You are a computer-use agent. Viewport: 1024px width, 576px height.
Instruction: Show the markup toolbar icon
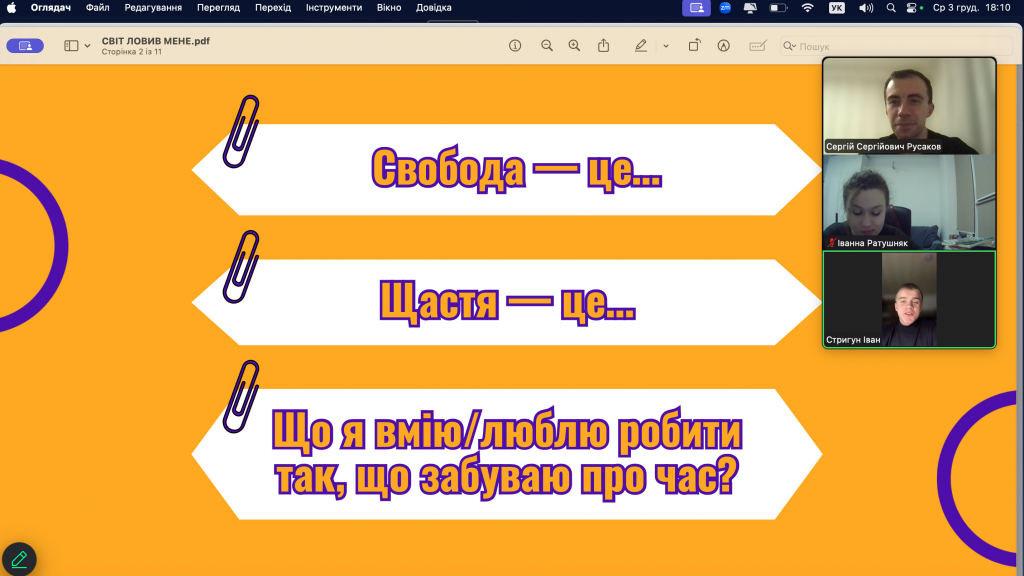pos(723,46)
